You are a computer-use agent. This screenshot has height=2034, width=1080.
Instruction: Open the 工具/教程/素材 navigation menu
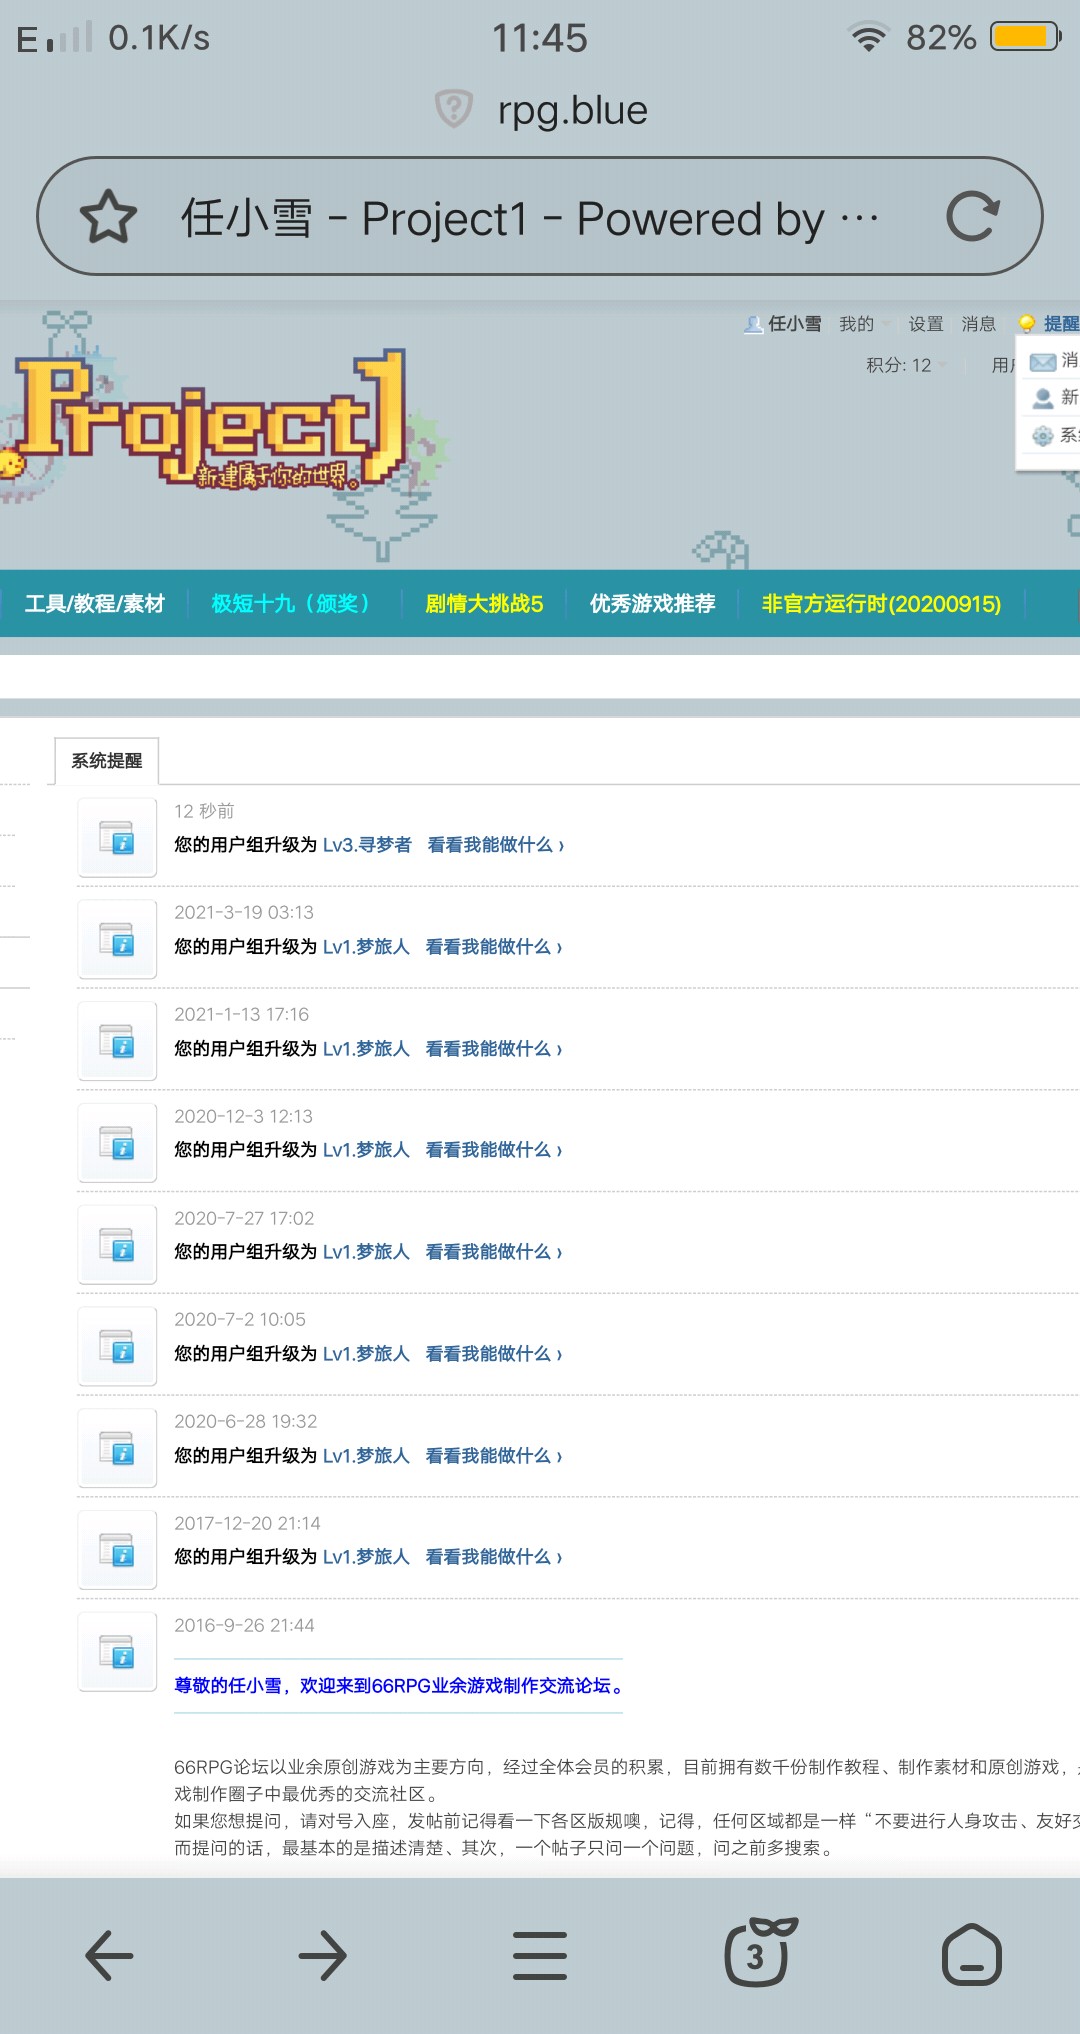(94, 603)
